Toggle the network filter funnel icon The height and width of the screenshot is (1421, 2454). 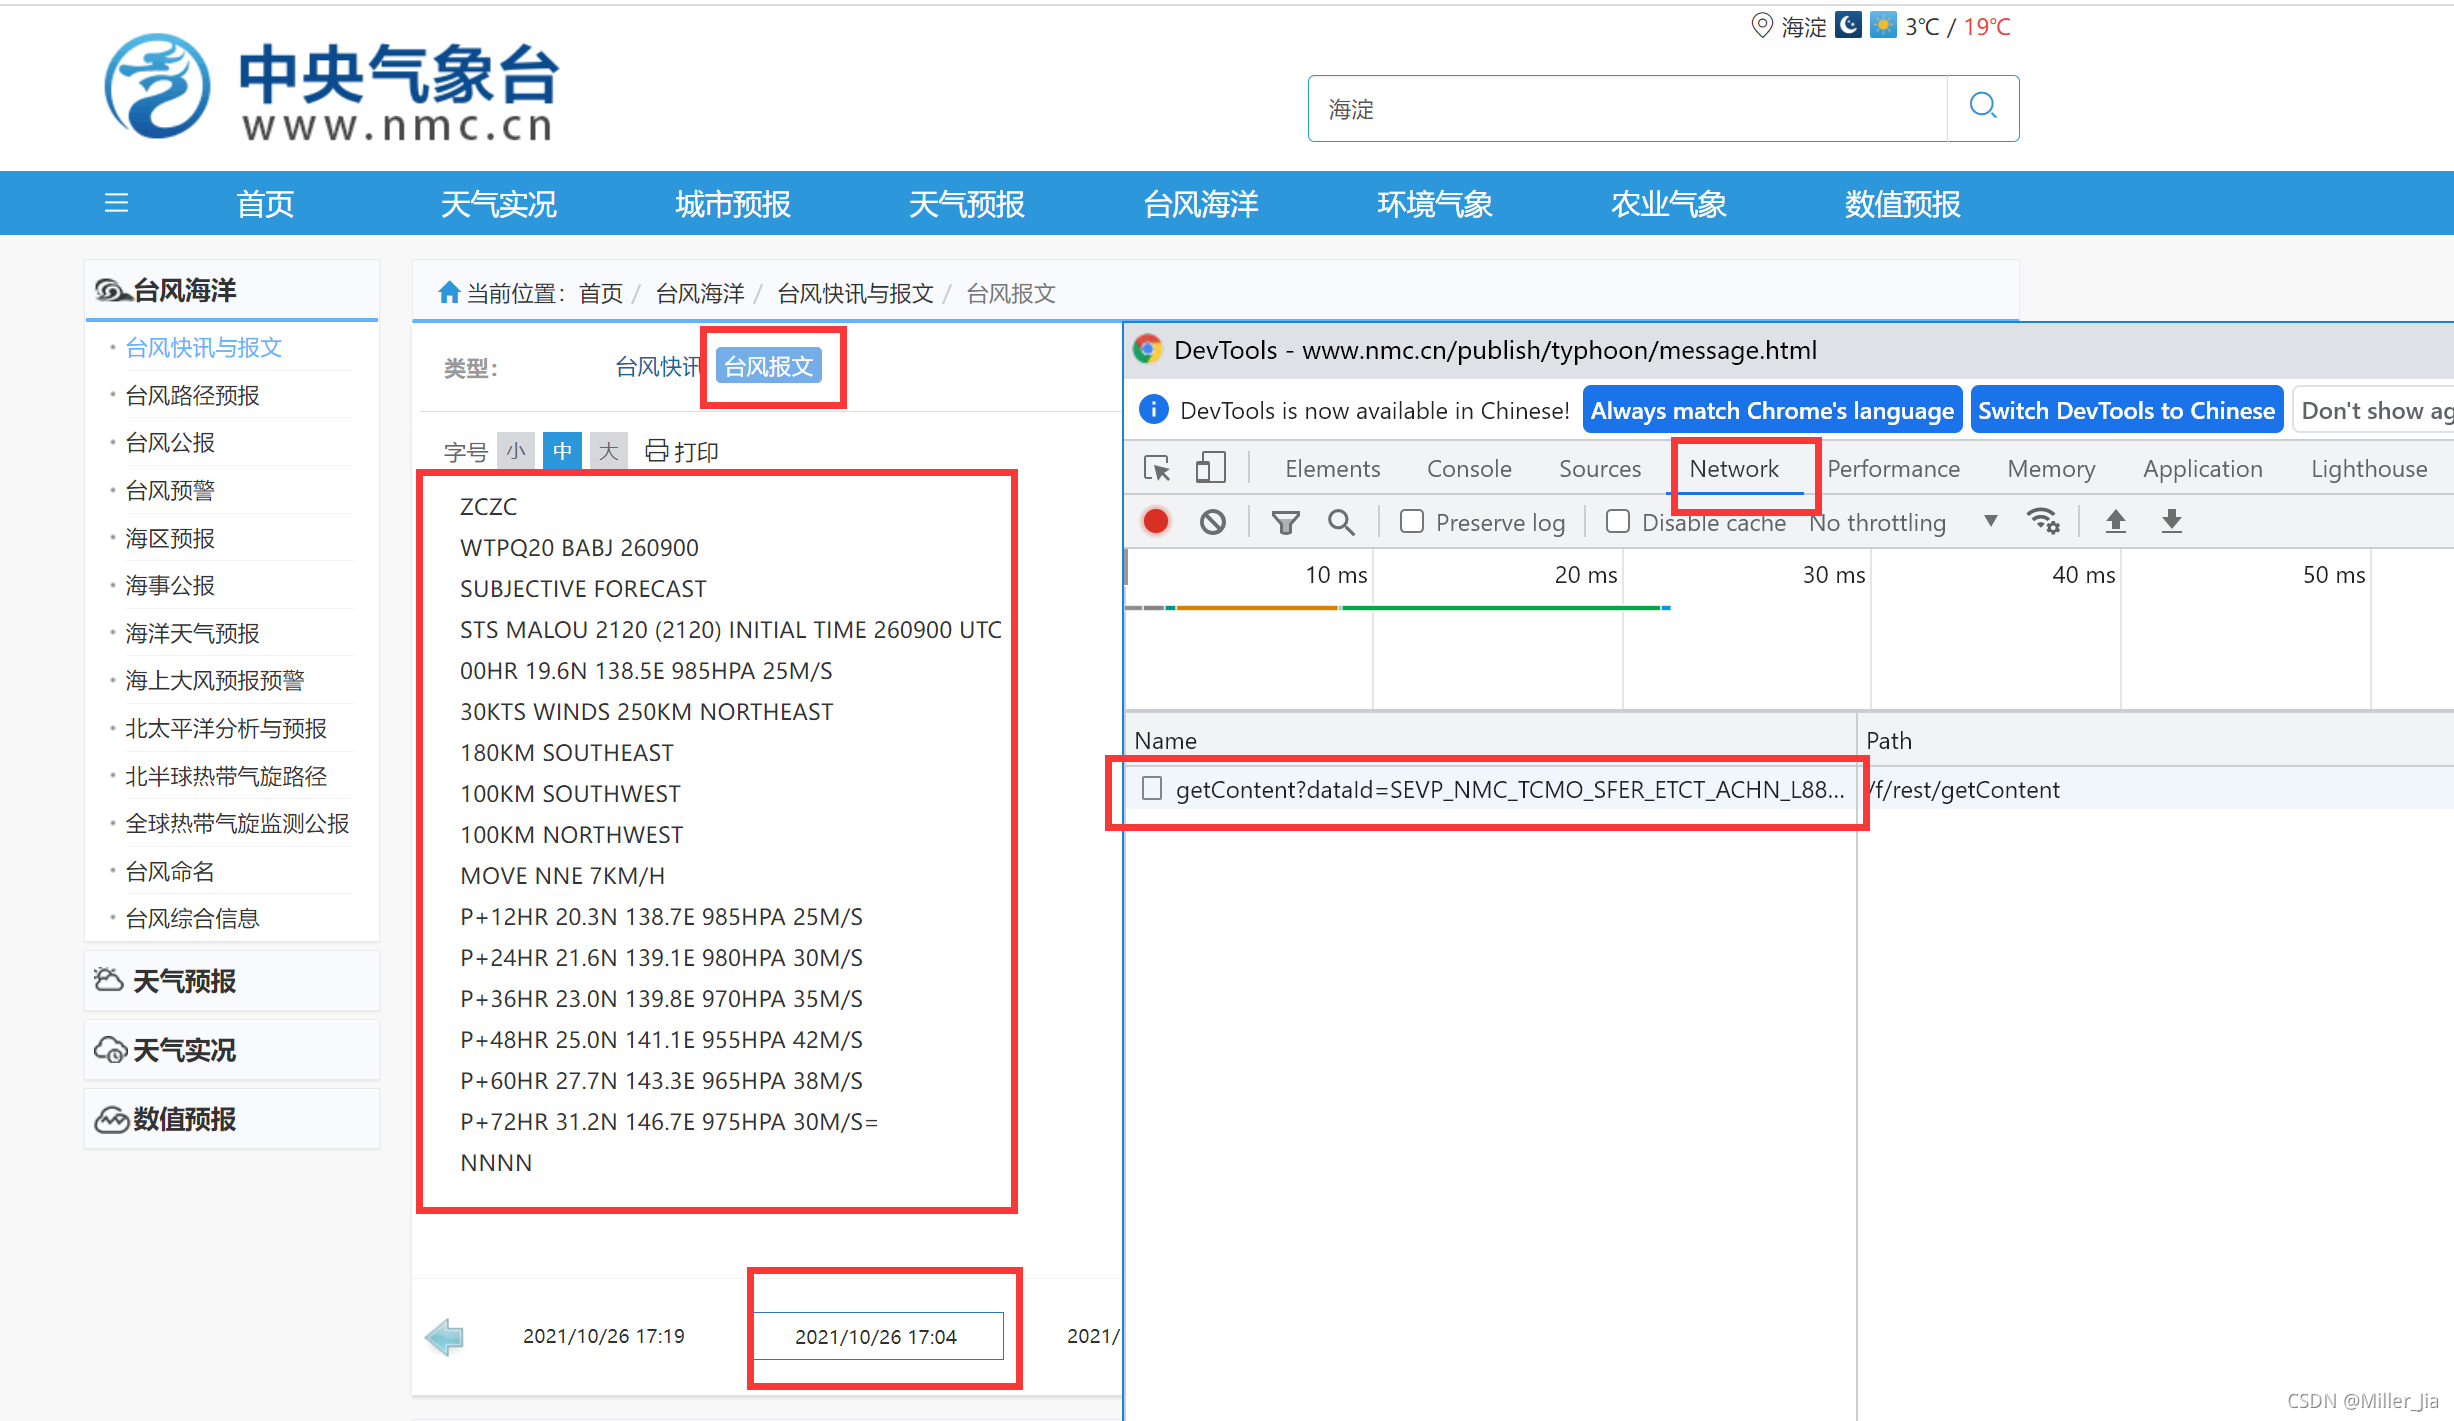[1285, 521]
